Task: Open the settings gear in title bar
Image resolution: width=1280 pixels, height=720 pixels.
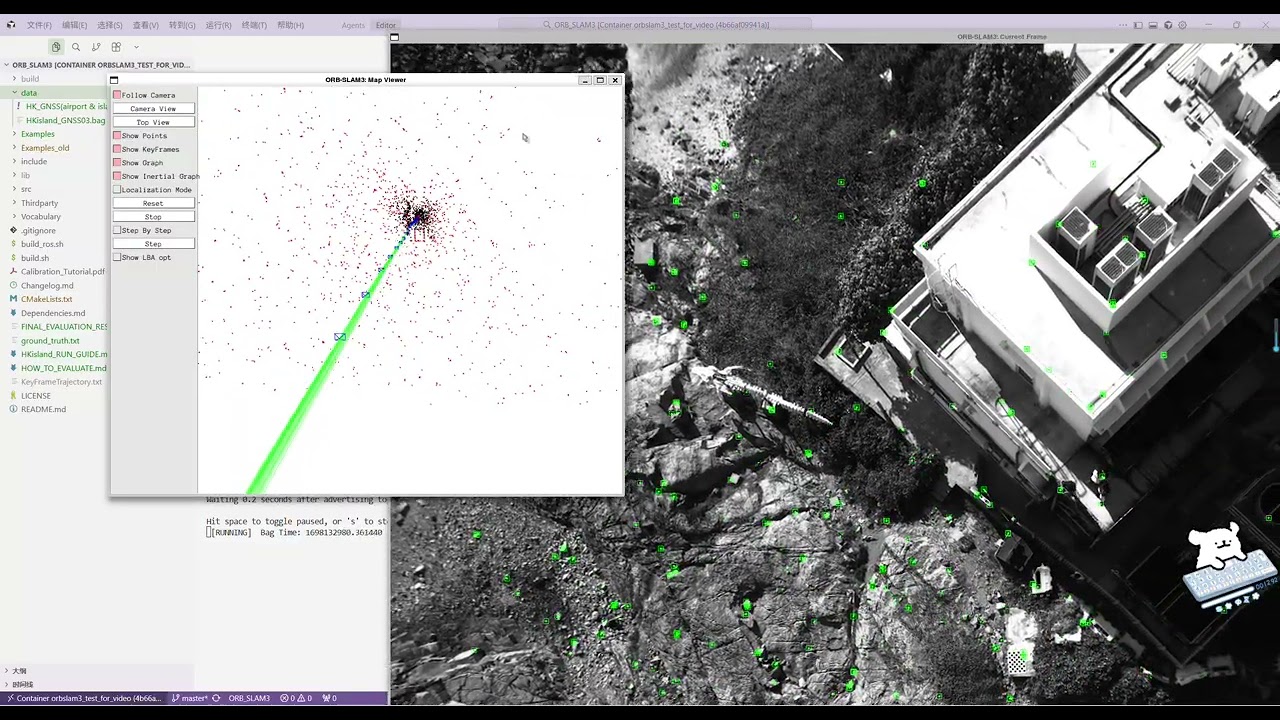Action: click(x=1183, y=25)
